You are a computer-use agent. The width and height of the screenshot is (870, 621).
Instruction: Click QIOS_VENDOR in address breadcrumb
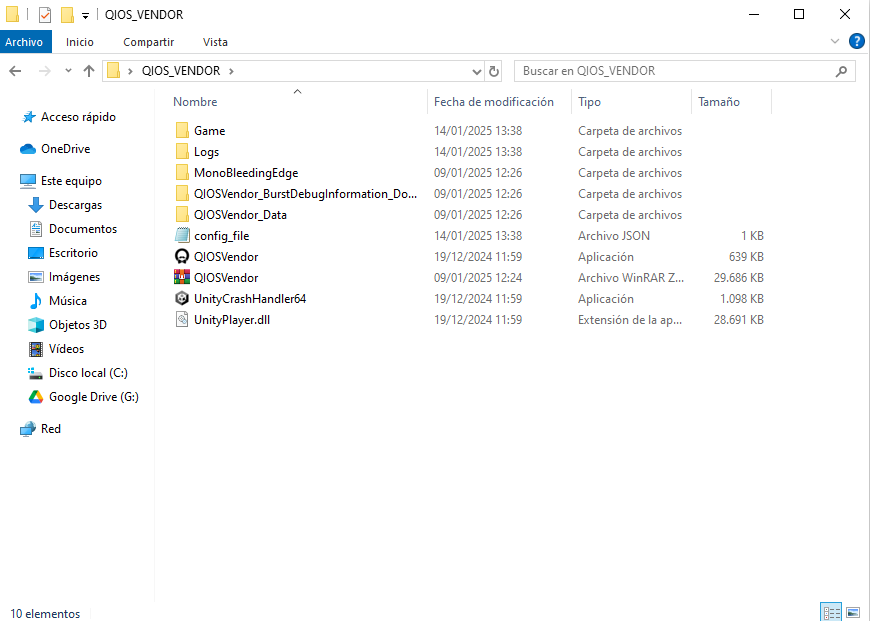pyautogui.click(x=181, y=71)
